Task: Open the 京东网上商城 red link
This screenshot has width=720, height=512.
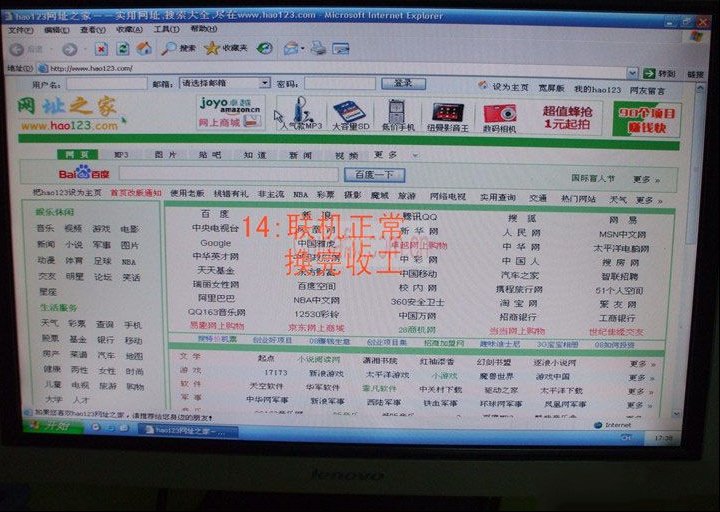Action: (316, 328)
